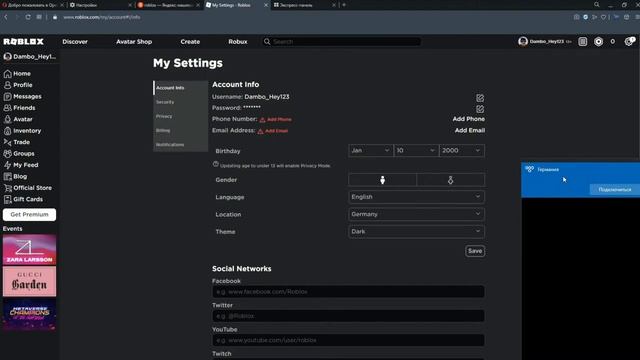
Task: Open Groups in the sidebar
Action: click(19, 153)
